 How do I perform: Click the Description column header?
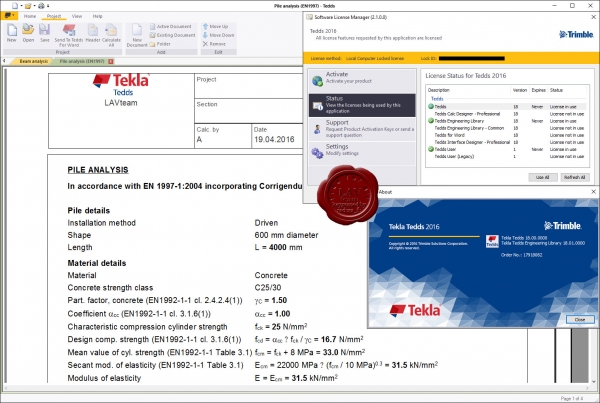coord(468,90)
